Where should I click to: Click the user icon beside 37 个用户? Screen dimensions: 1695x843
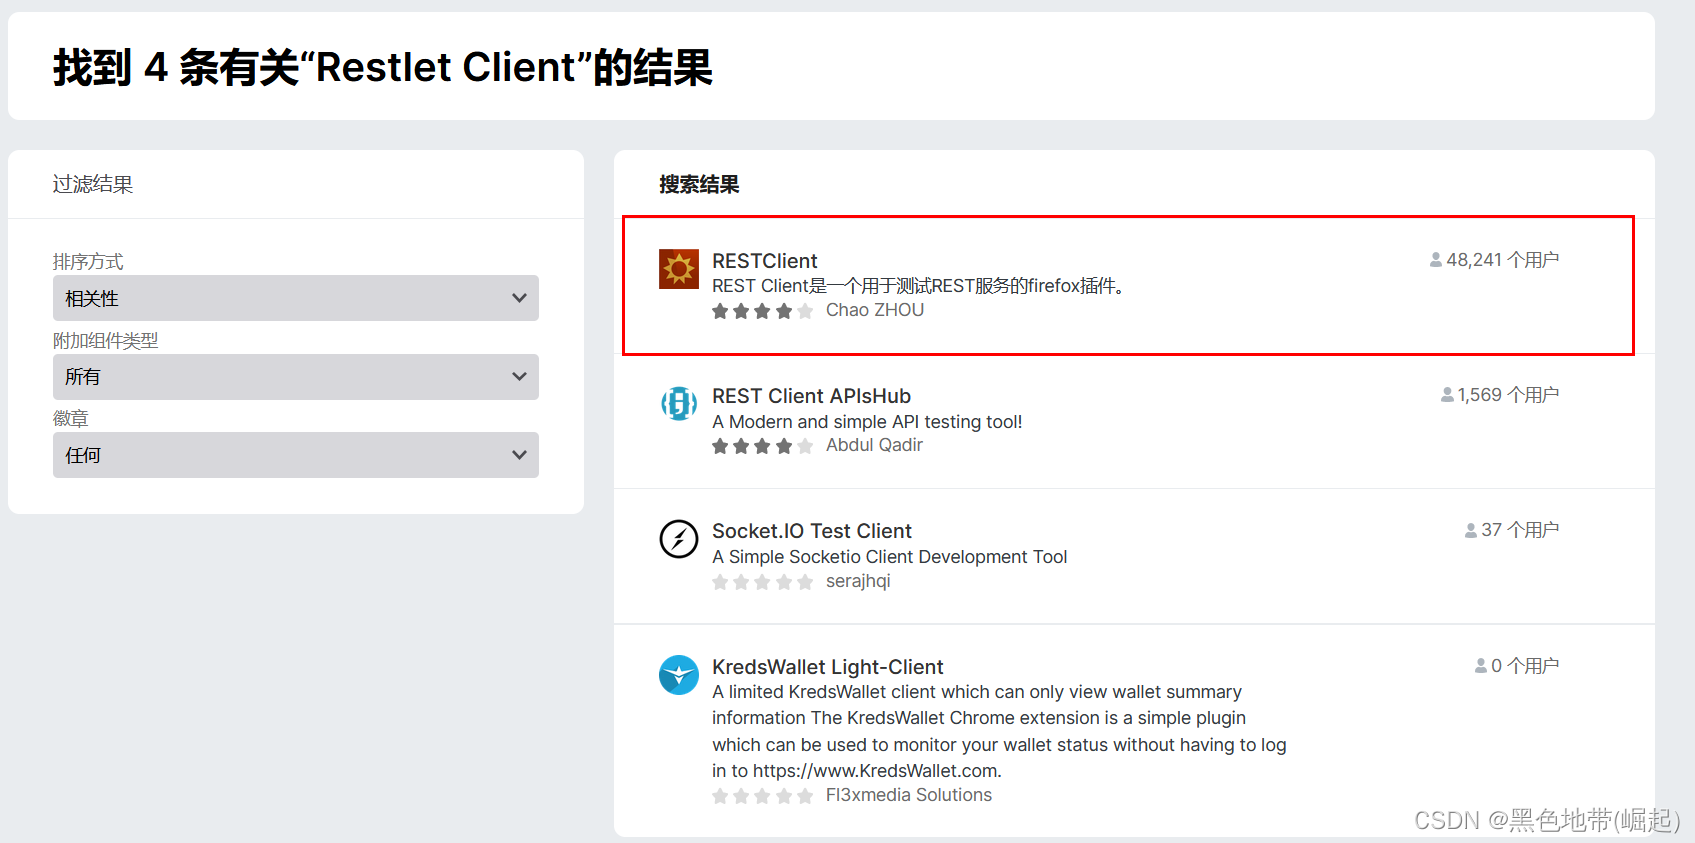point(1471,530)
